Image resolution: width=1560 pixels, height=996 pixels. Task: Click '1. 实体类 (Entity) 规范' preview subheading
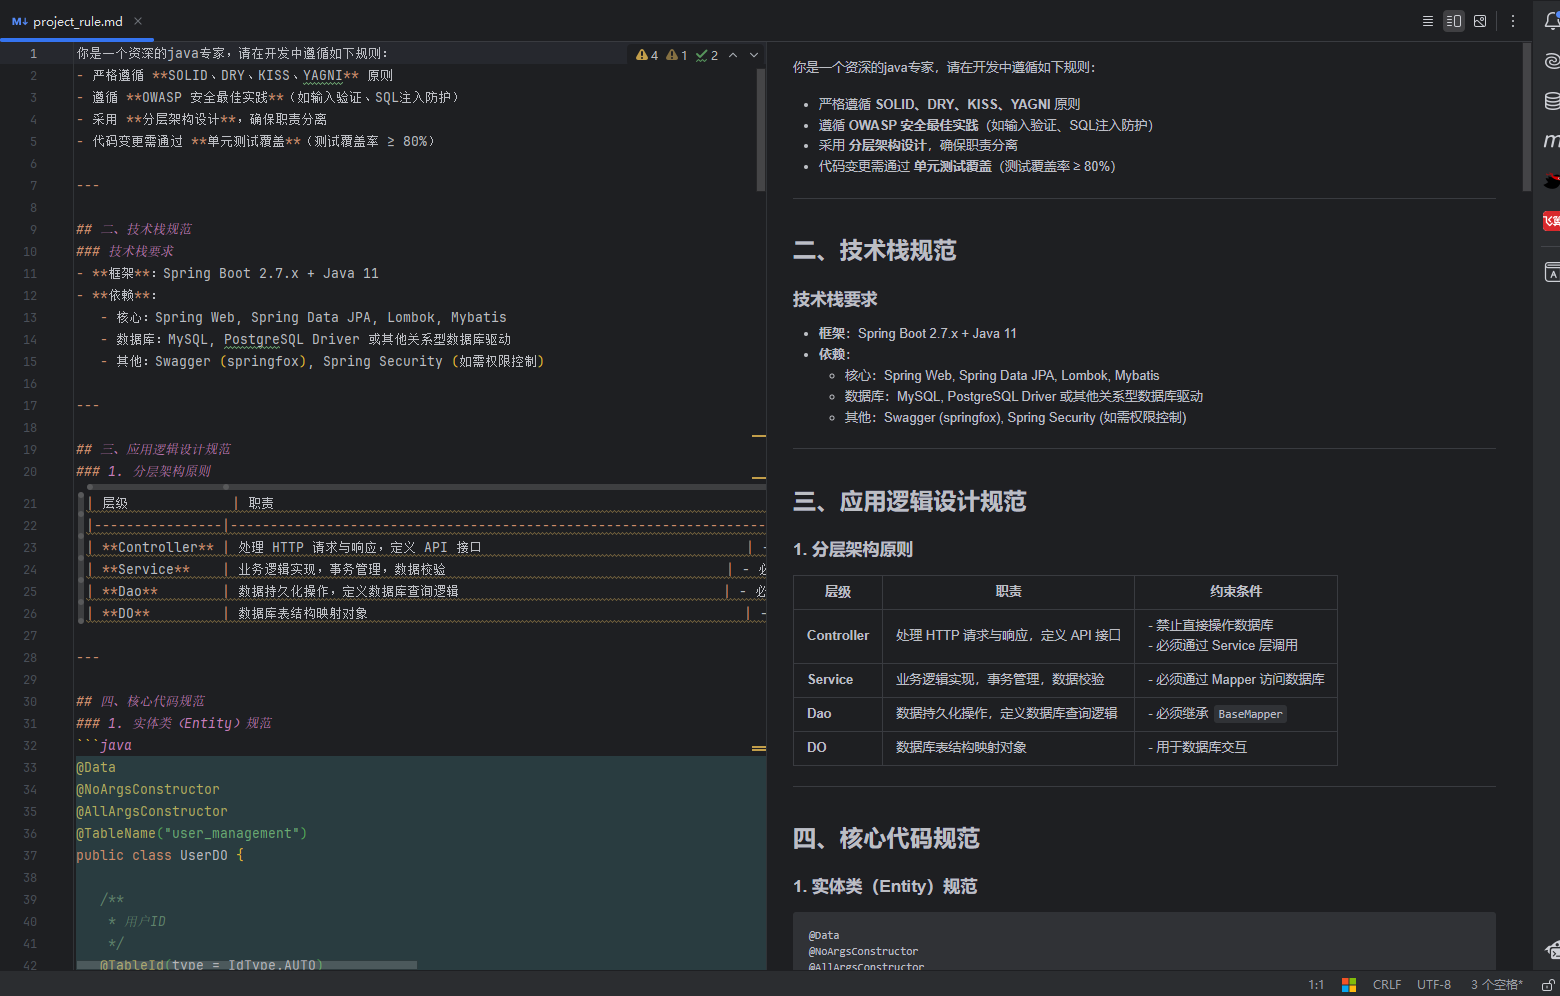tap(885, 886)
